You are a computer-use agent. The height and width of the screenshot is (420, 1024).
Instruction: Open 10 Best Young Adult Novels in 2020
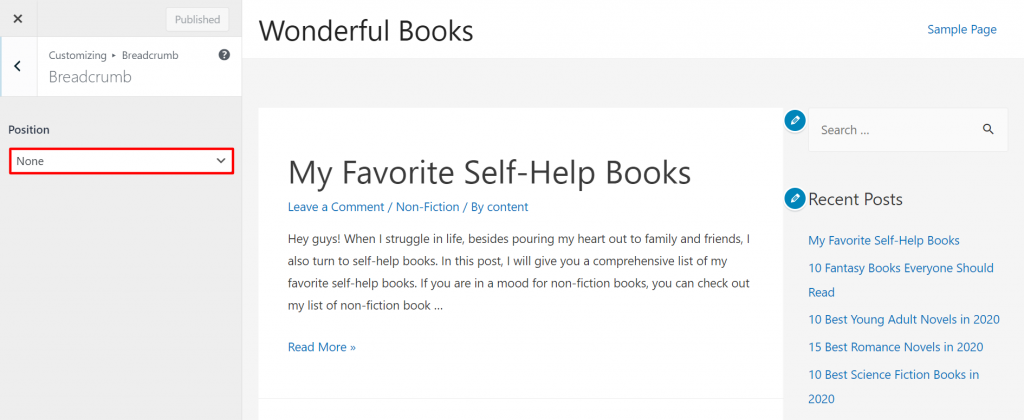(x=901, y=319)
